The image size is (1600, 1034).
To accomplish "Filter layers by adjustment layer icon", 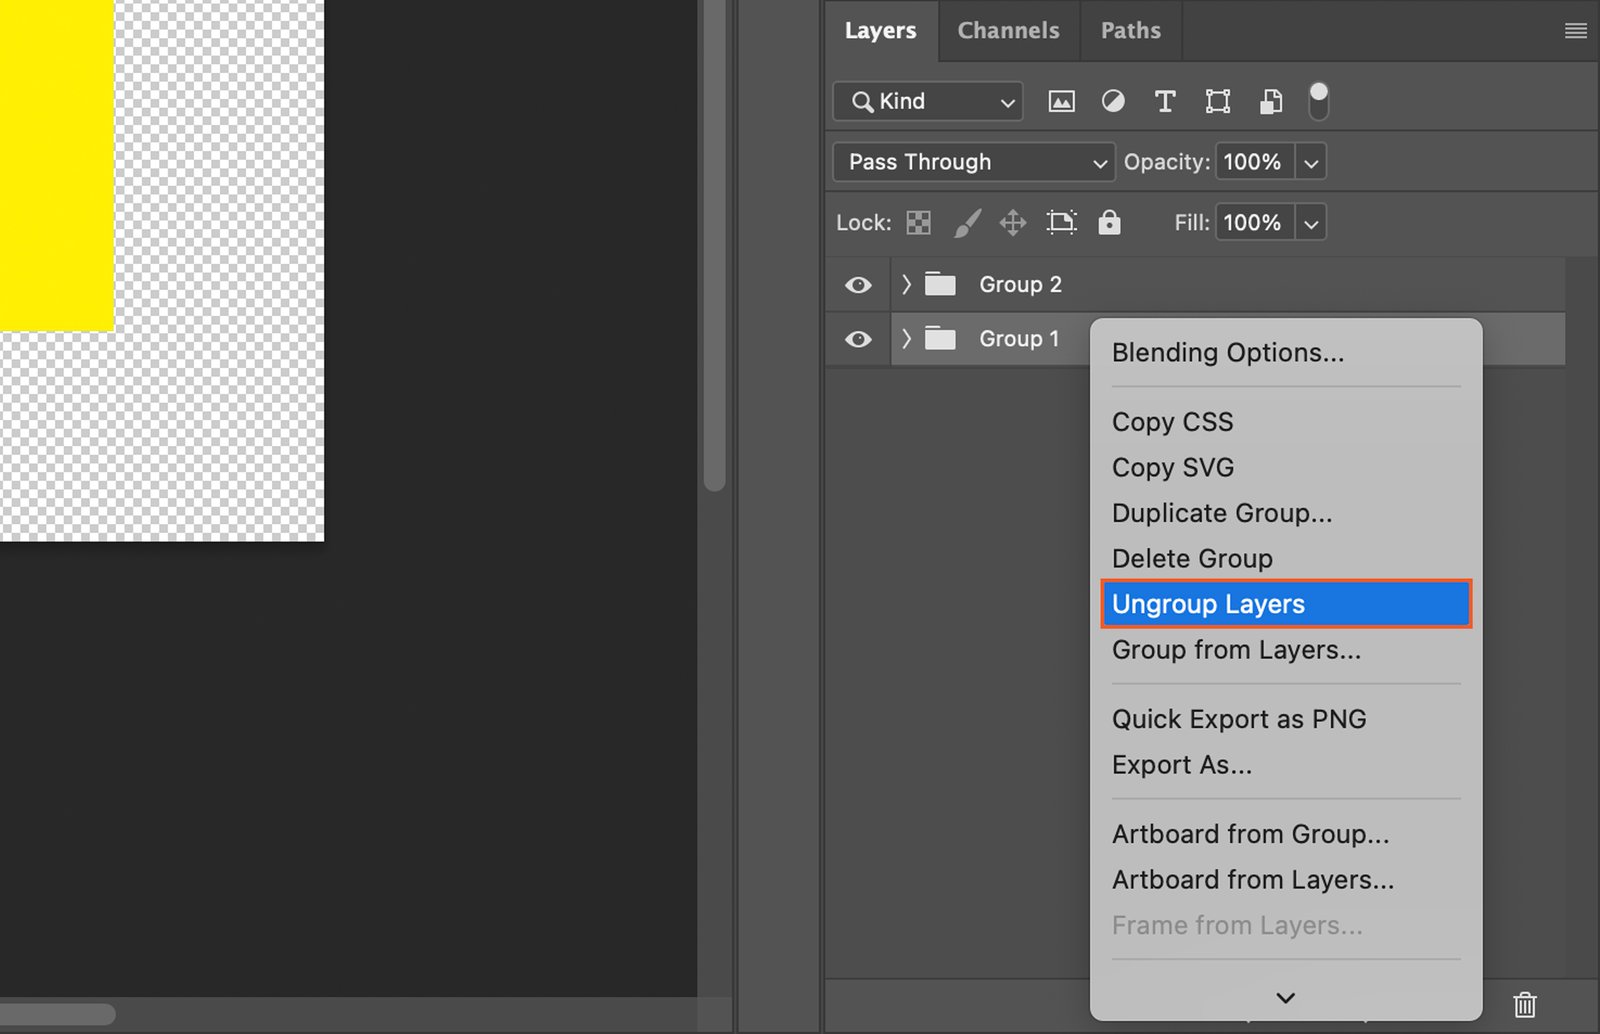I will coord(1113,101).
